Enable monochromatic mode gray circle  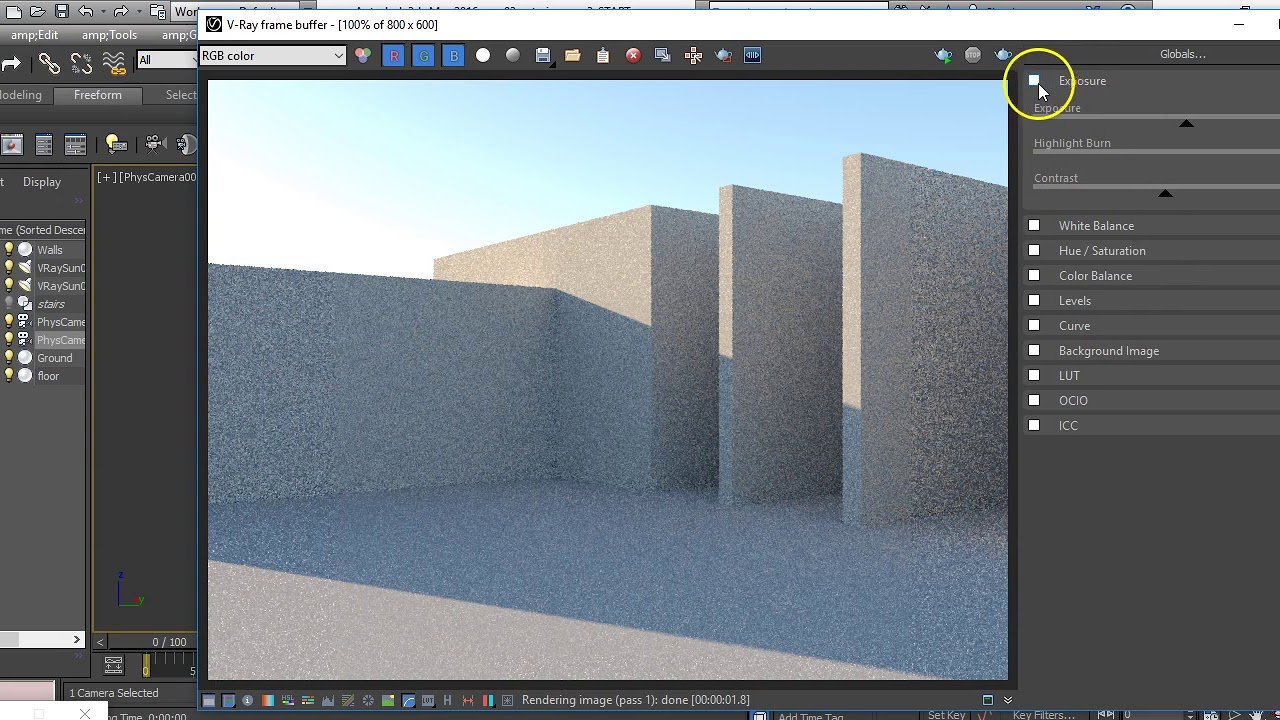point(513,56)
